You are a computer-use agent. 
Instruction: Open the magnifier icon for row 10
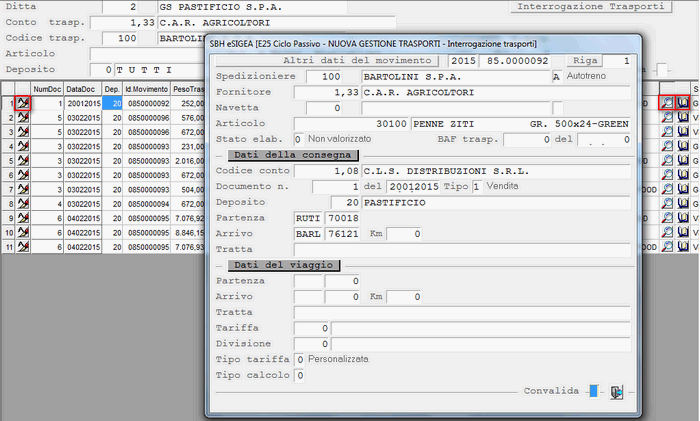coord(667,232)
